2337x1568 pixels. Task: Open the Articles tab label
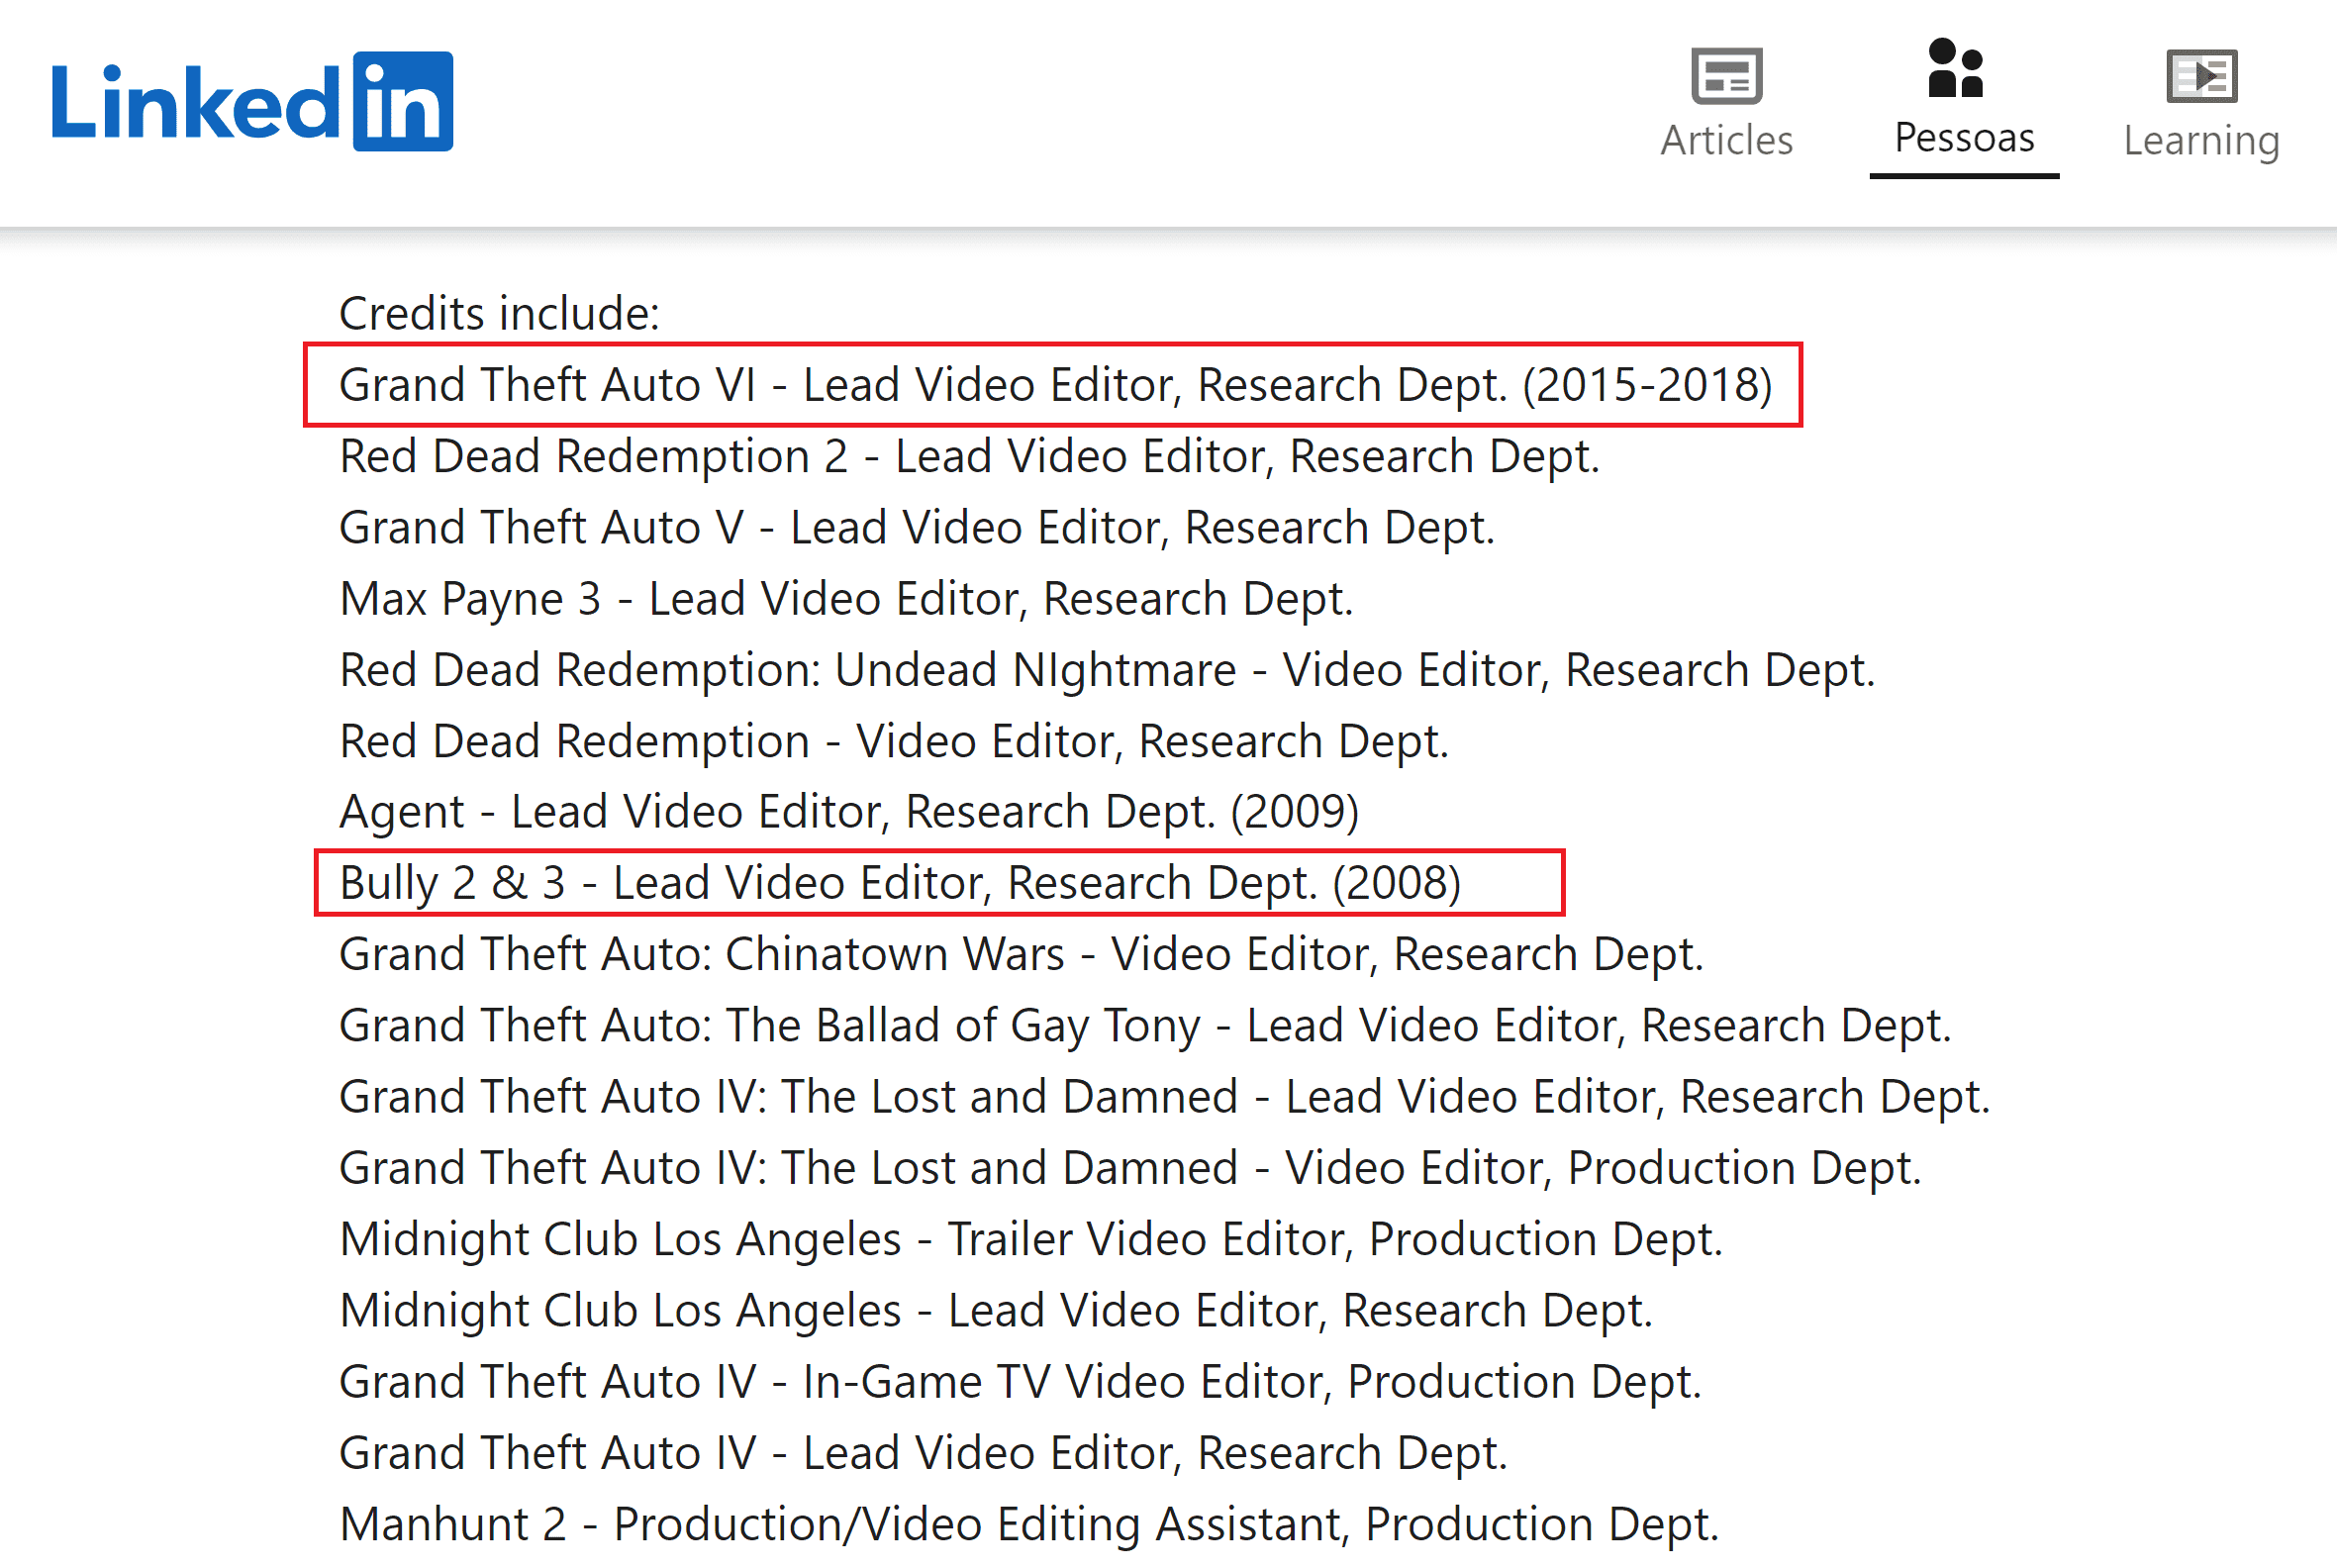click(1726, 140)
